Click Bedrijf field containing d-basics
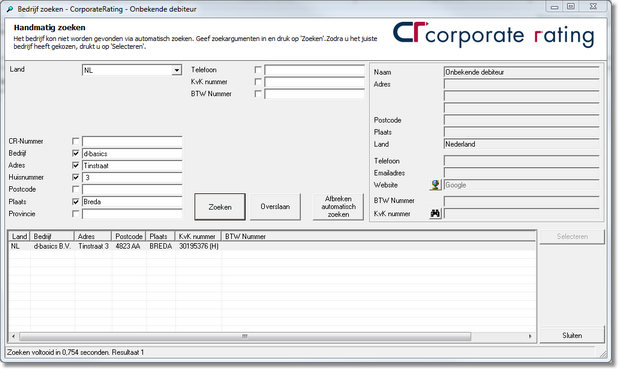Viewport: 619px width, 370px height. 132,154
